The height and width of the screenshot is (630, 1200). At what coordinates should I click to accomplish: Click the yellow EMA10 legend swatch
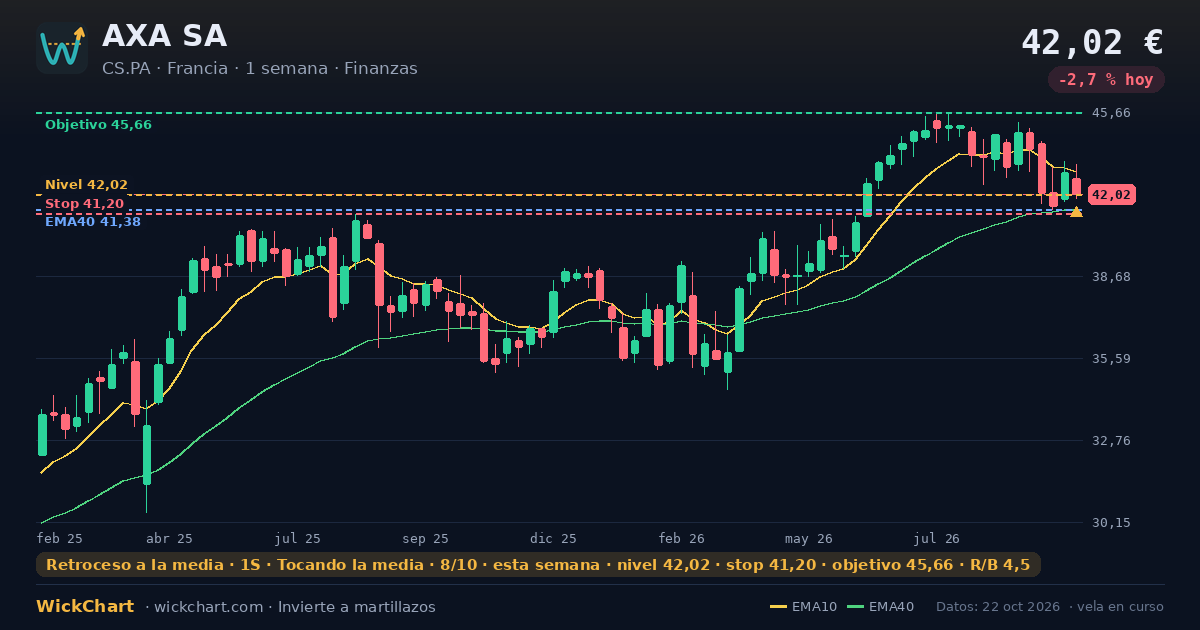coord(778,607)
